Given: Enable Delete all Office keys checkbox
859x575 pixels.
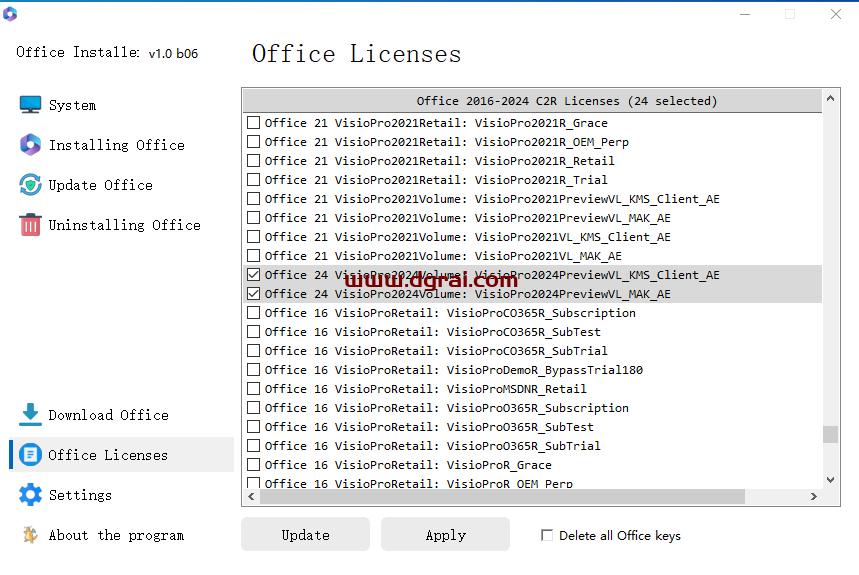Looking at the screenshot, I should (547, 535).
